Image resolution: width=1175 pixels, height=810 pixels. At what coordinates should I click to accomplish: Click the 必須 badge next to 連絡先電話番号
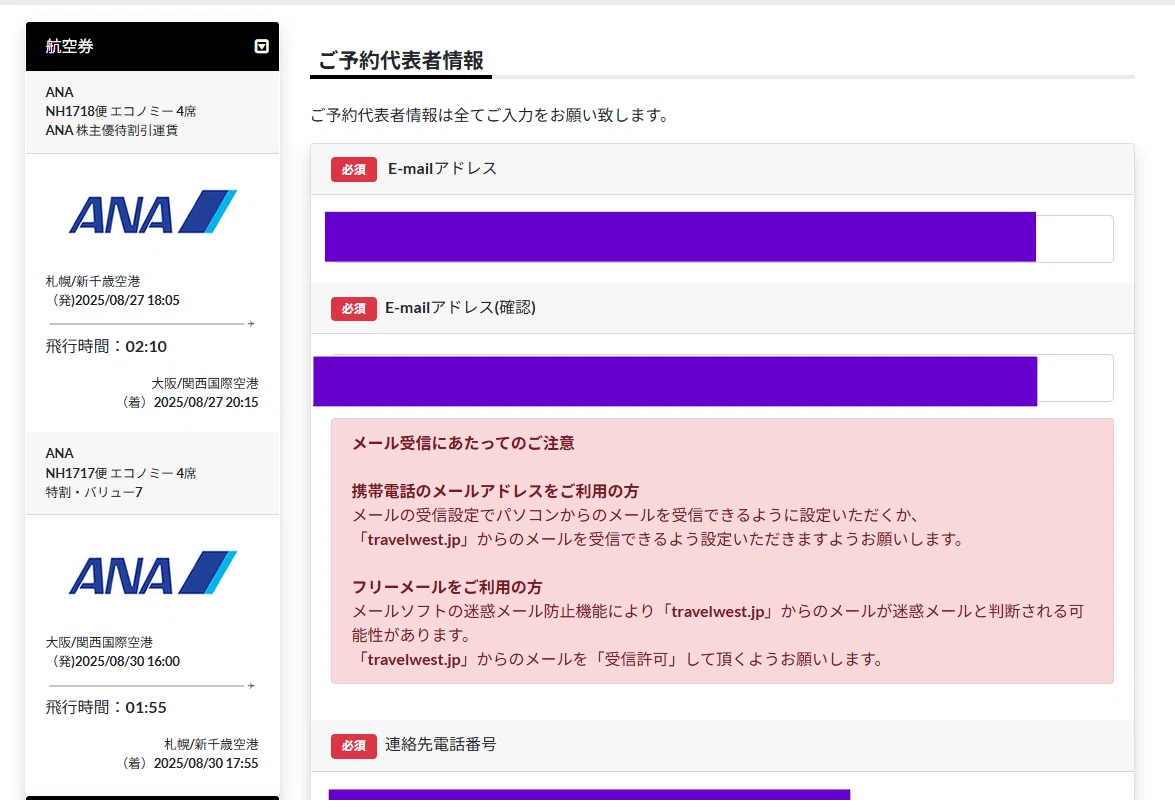(x=354, y=746)
